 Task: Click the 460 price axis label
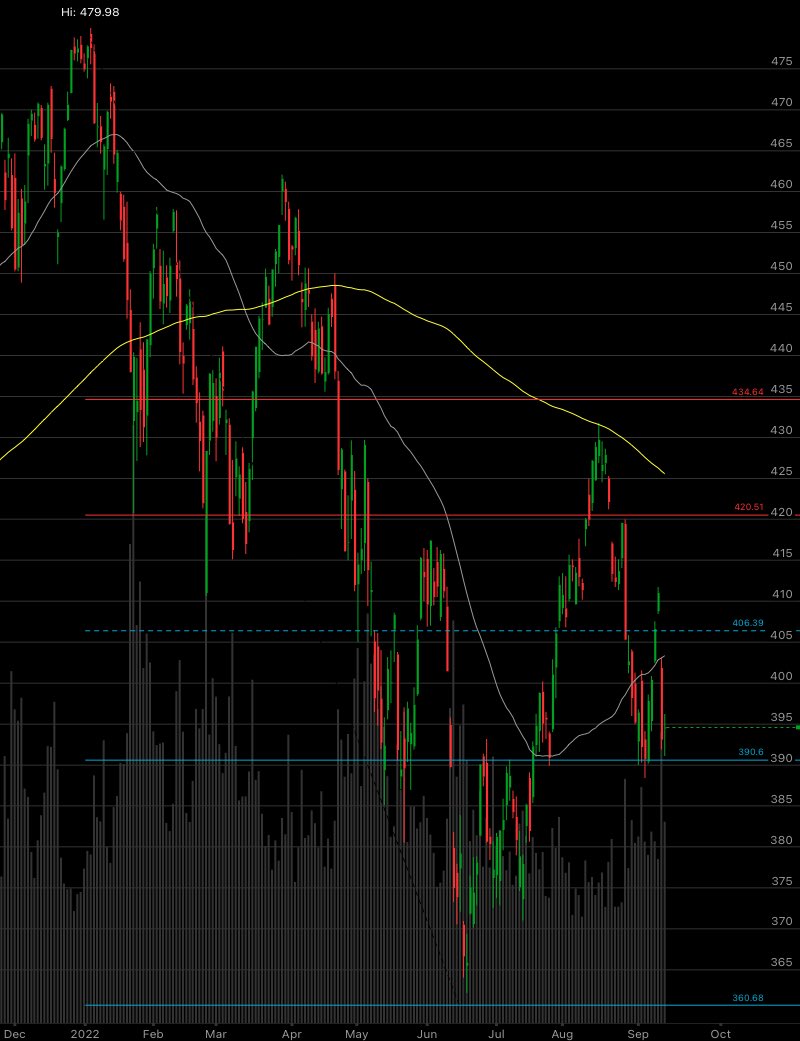click(x=781, y=185)
